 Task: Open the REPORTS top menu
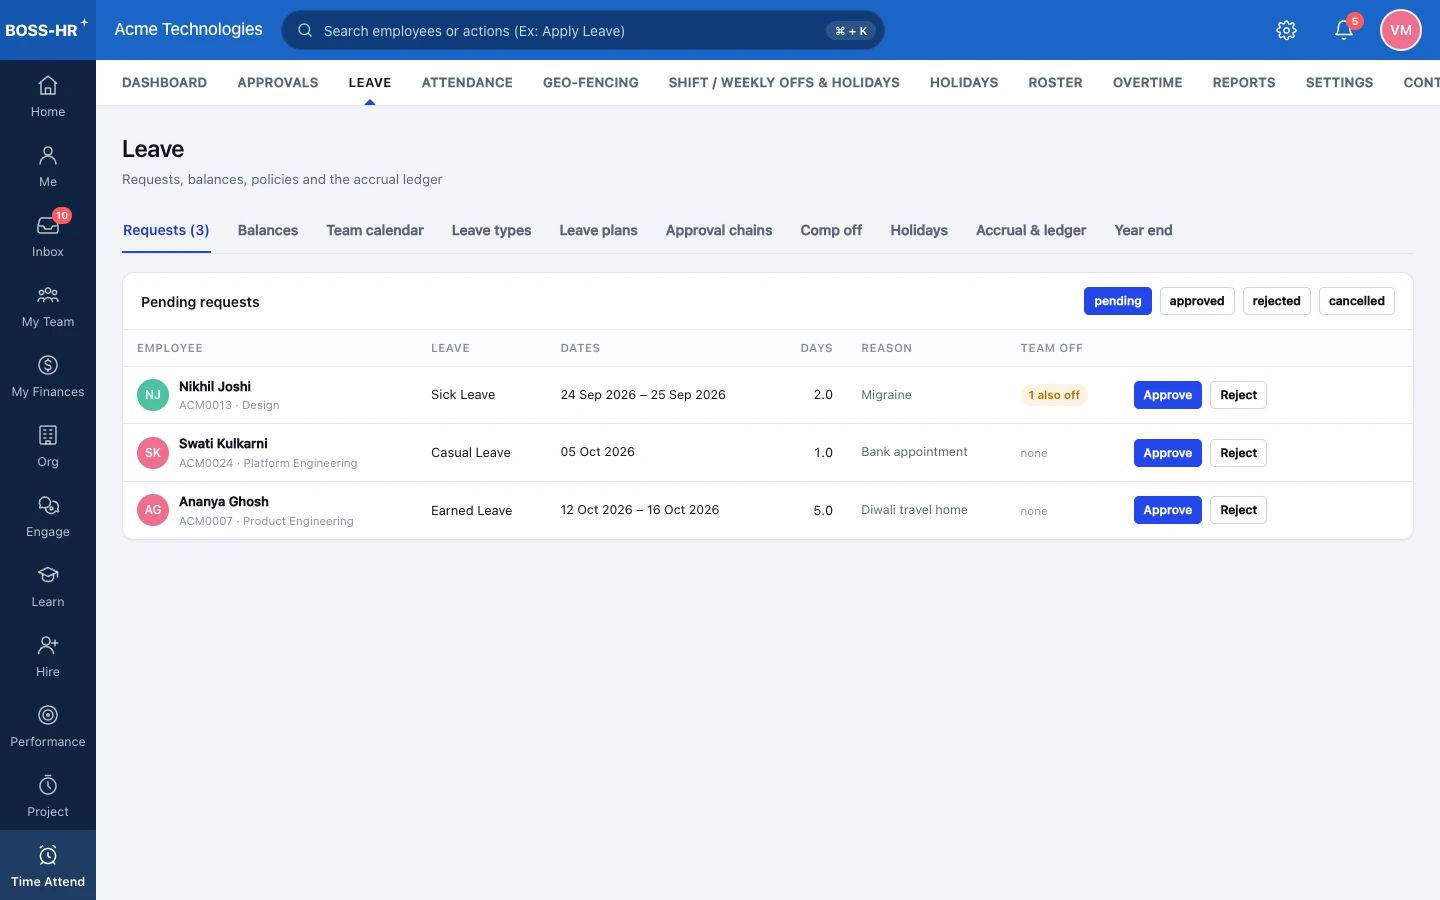pyautogui.click(x=1244, y=83)
